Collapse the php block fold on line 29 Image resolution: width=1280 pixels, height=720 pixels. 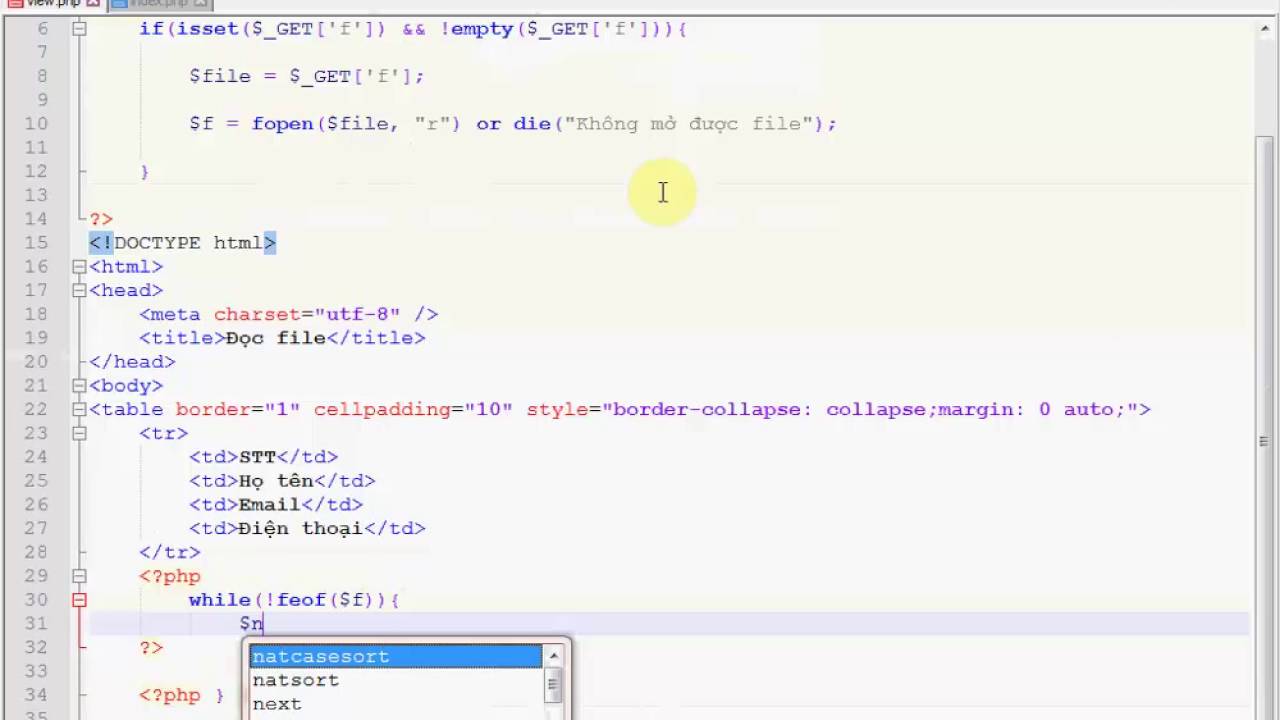79,576
